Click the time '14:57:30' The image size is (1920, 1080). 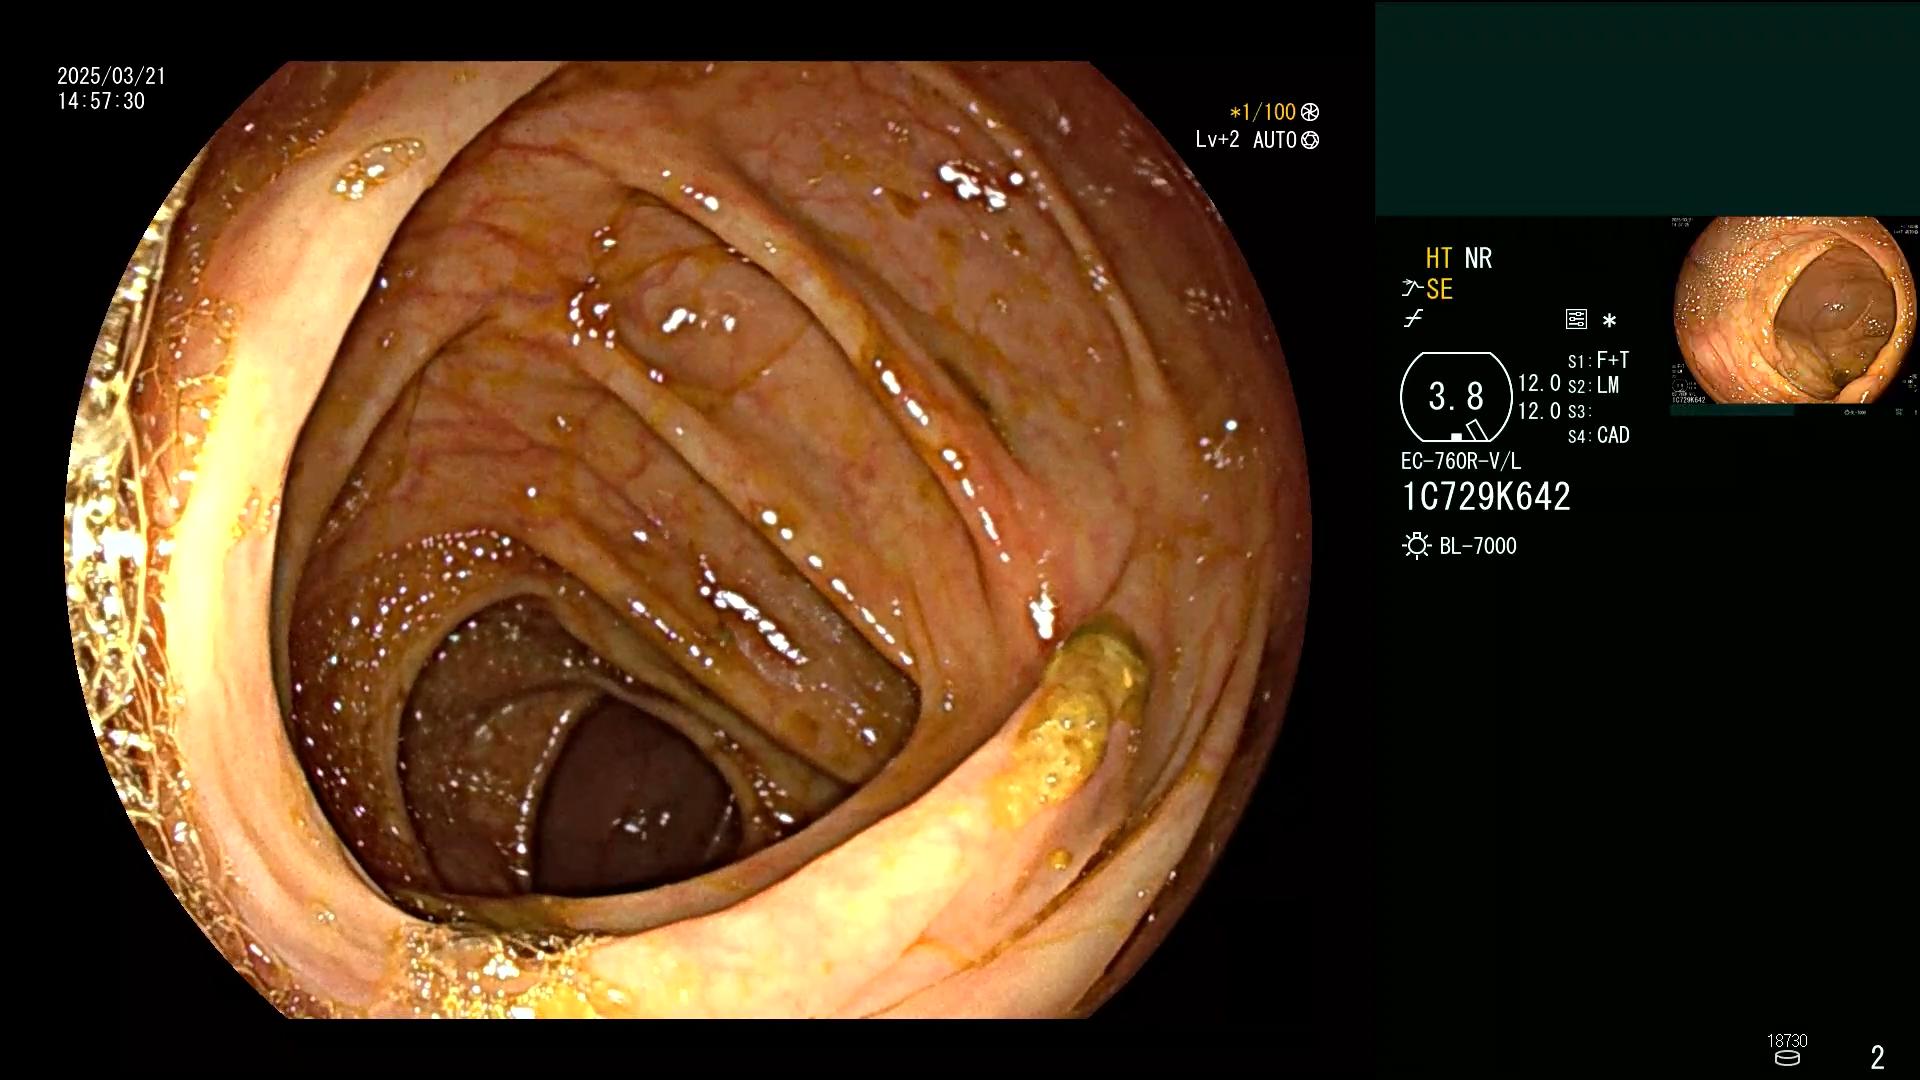pyautogui.click(x=101, y=101)
